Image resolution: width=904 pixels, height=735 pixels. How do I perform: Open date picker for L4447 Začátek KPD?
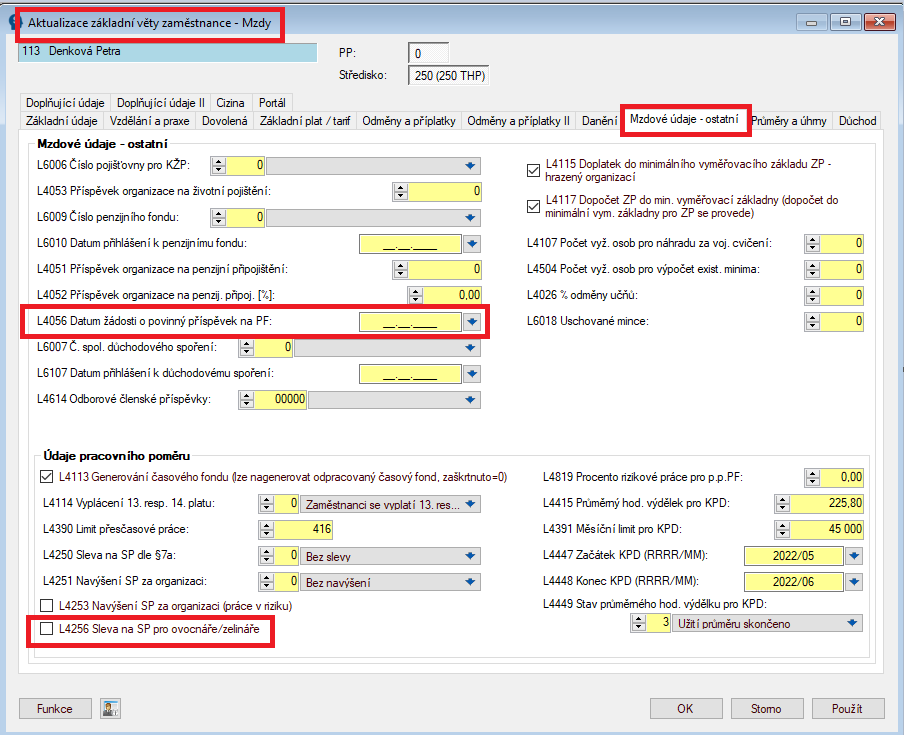tap(854, 556)
